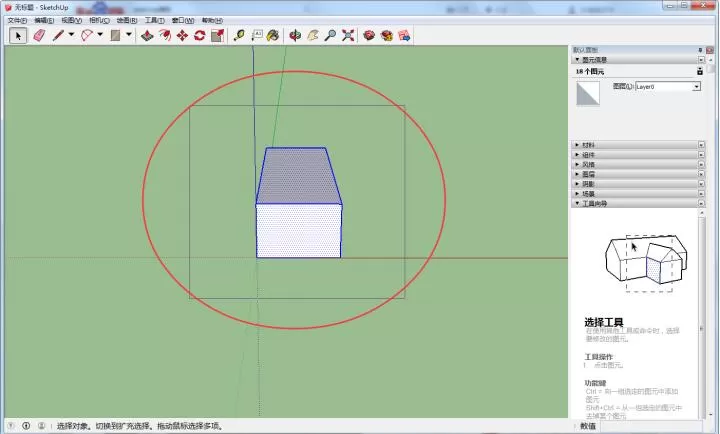Click the 工具向导 panel scrollbar
Viewport: 720px width, 434px height.
[701, 314]
